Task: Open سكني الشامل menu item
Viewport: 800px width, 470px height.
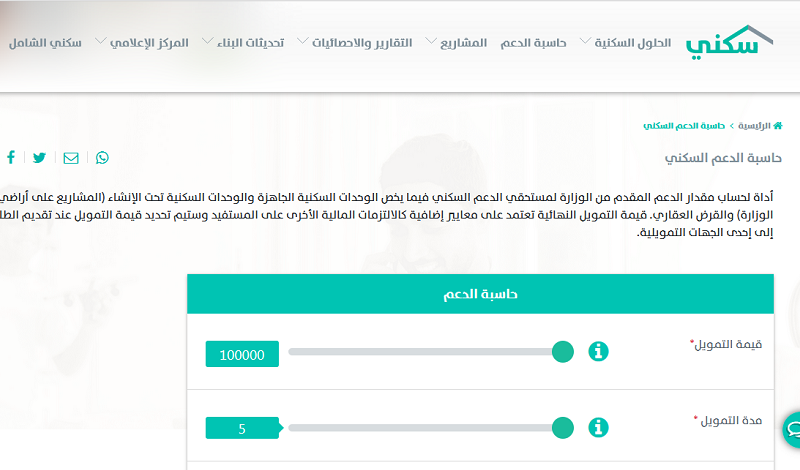Action: tap(45, 43)
